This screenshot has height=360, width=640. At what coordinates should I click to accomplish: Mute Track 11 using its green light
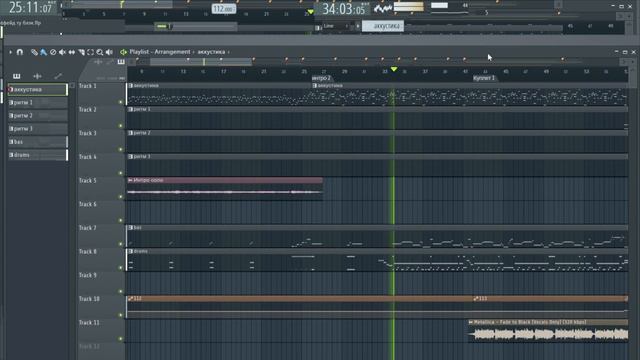click(120, 339)
